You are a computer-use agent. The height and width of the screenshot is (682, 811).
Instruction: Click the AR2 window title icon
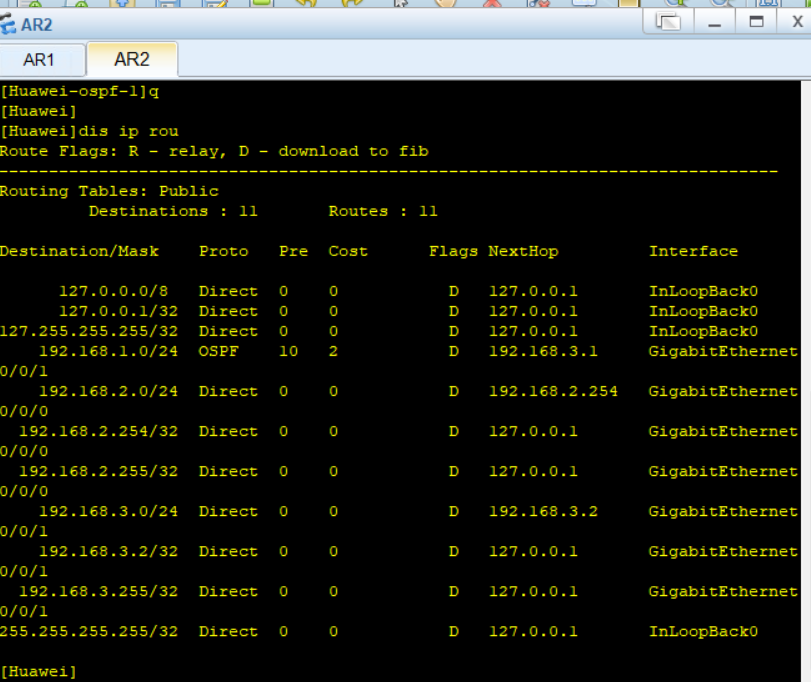point(8,24)
